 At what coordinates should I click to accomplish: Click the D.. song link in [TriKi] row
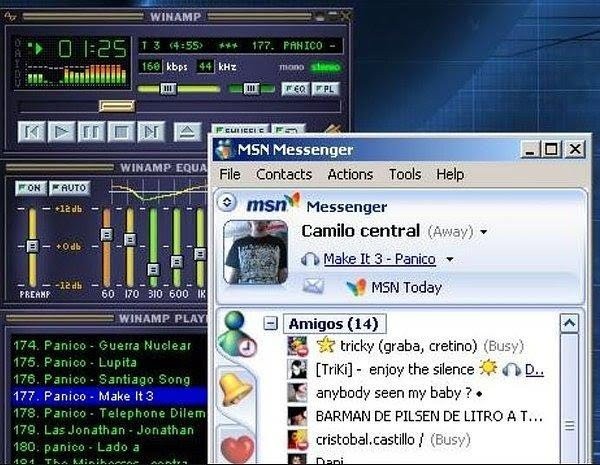point(535,370)
